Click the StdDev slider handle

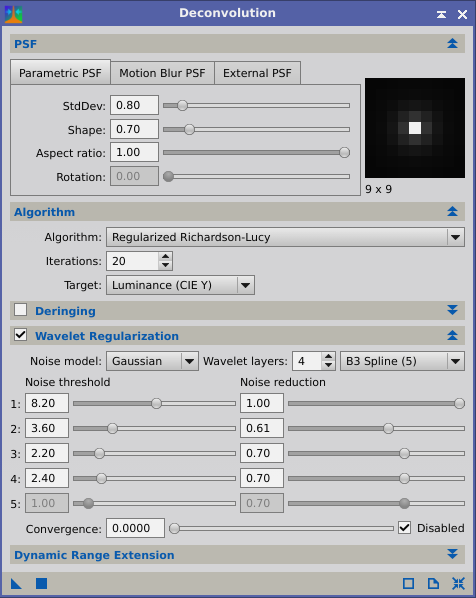[182, 105]
